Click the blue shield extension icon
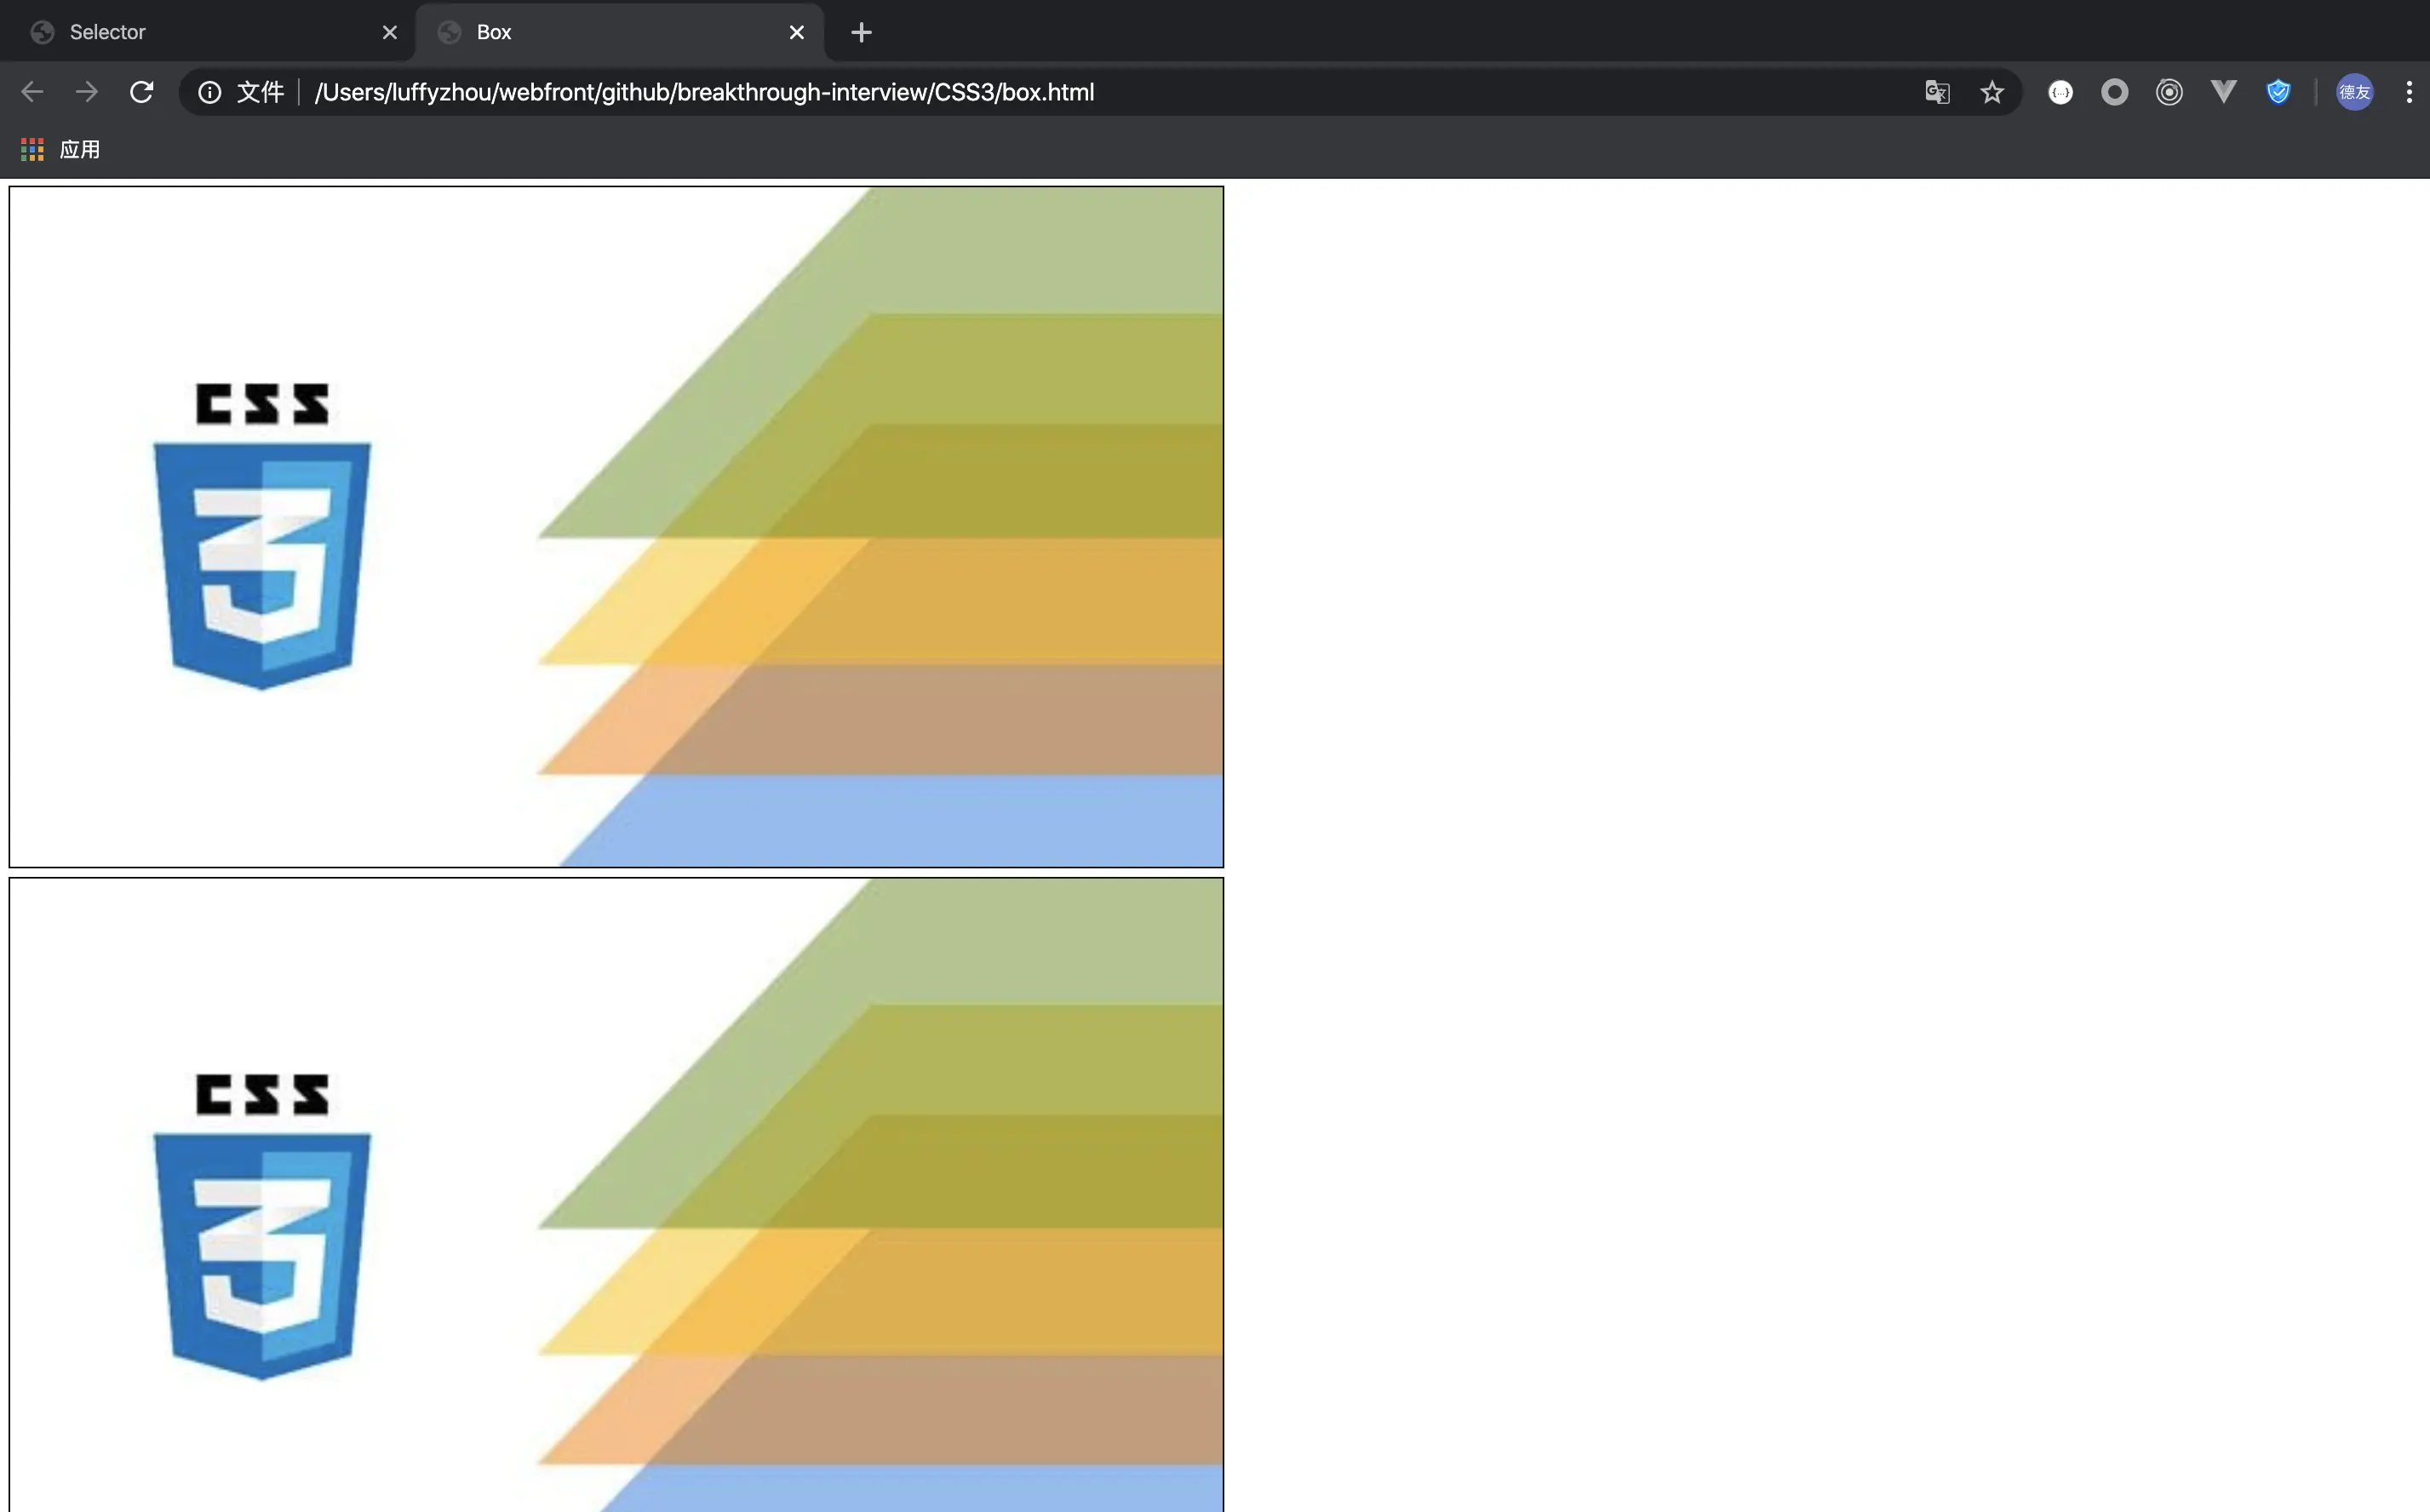Image resolution: width=2430 pixels, height=1512 pixels. coord(2278,92)
